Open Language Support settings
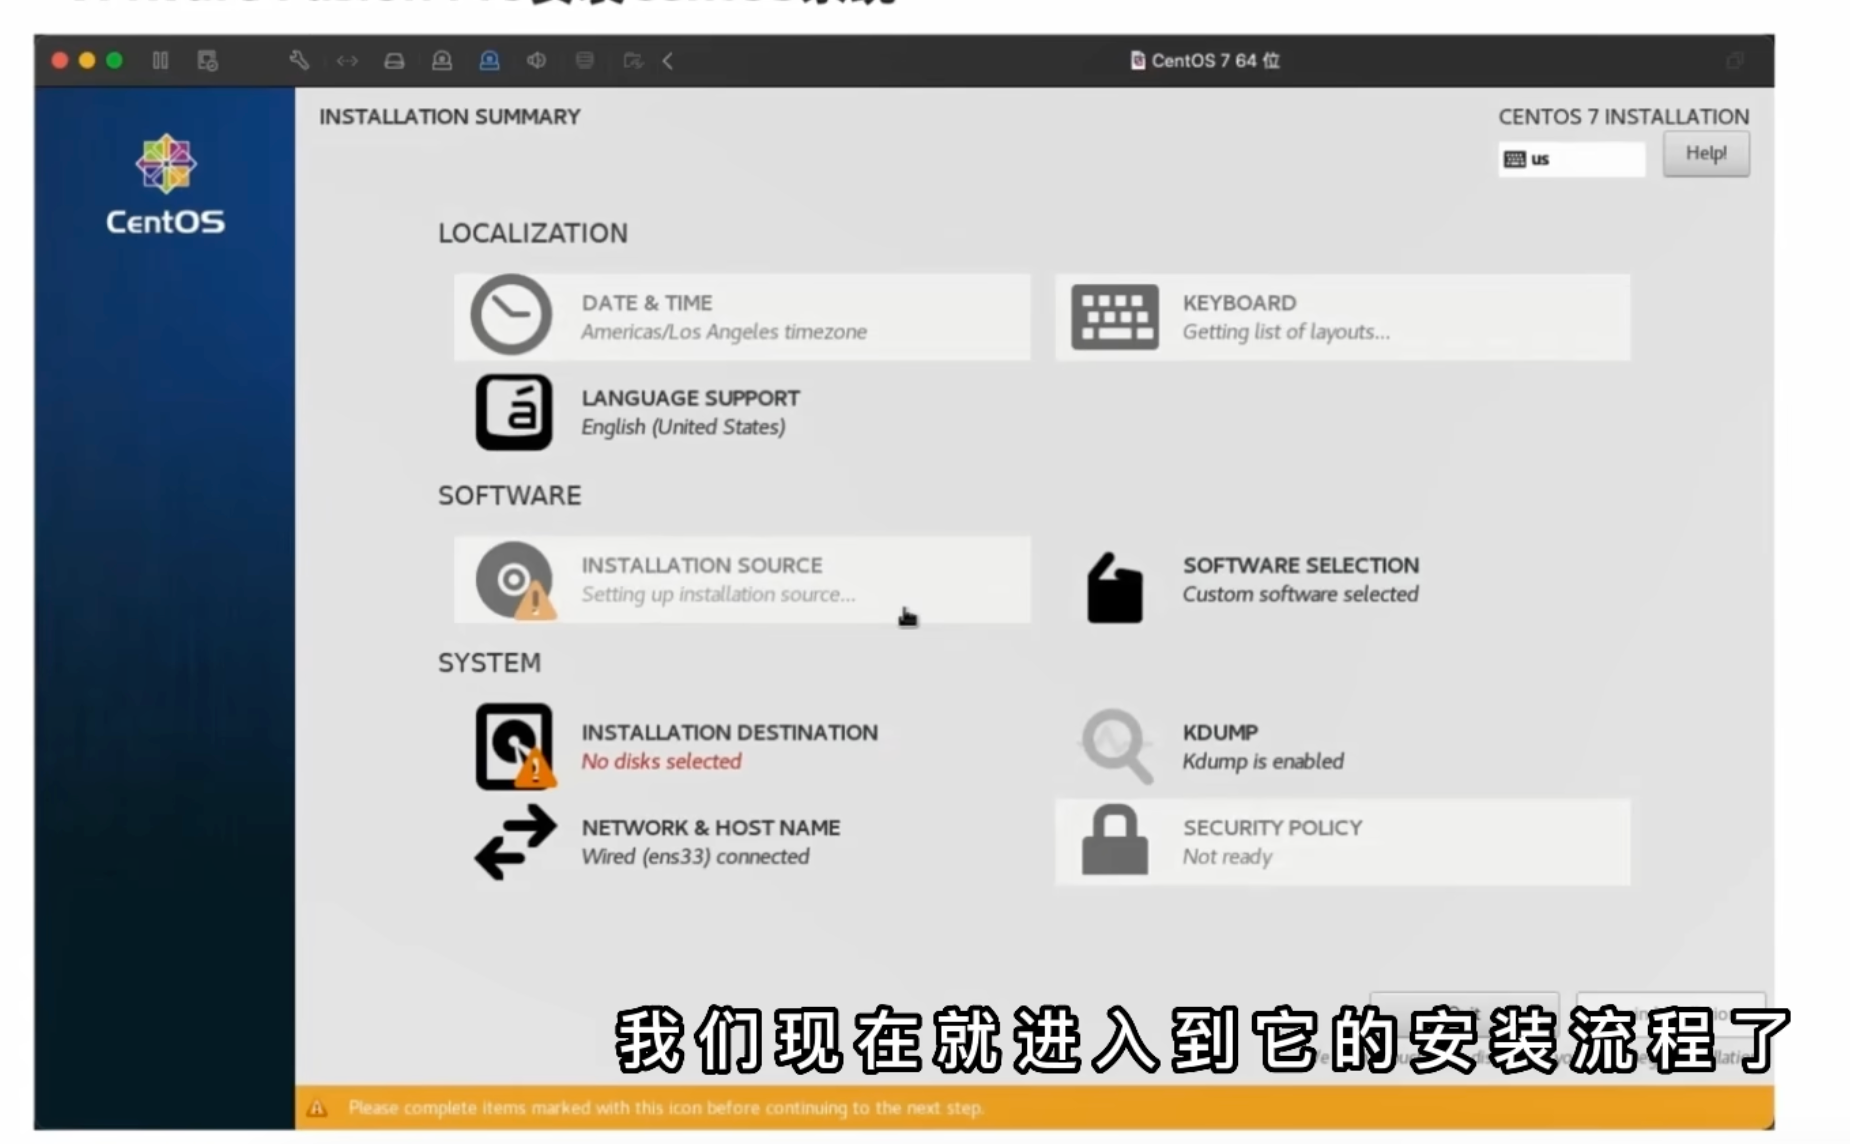This screenshot has width=1850, height=1144. 742,412
